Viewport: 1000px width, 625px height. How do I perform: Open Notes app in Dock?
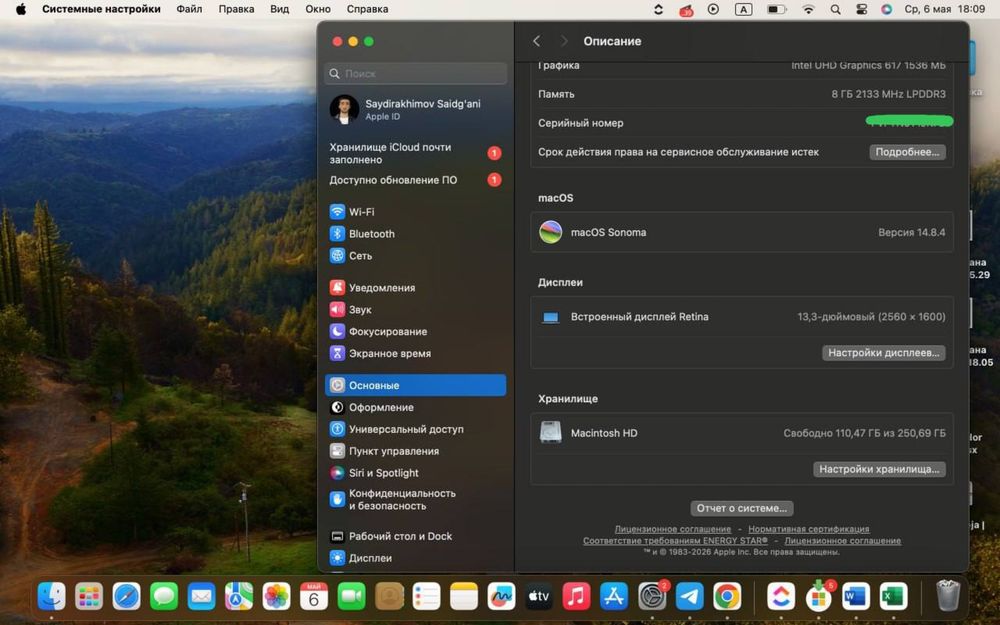click(464, 597)
